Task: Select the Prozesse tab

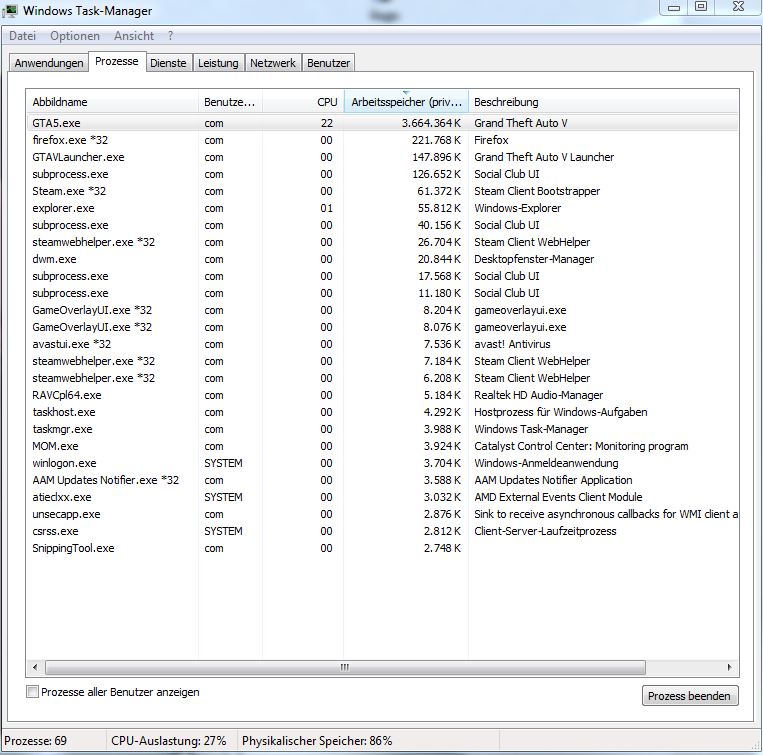Action: [x=117, y=61]
